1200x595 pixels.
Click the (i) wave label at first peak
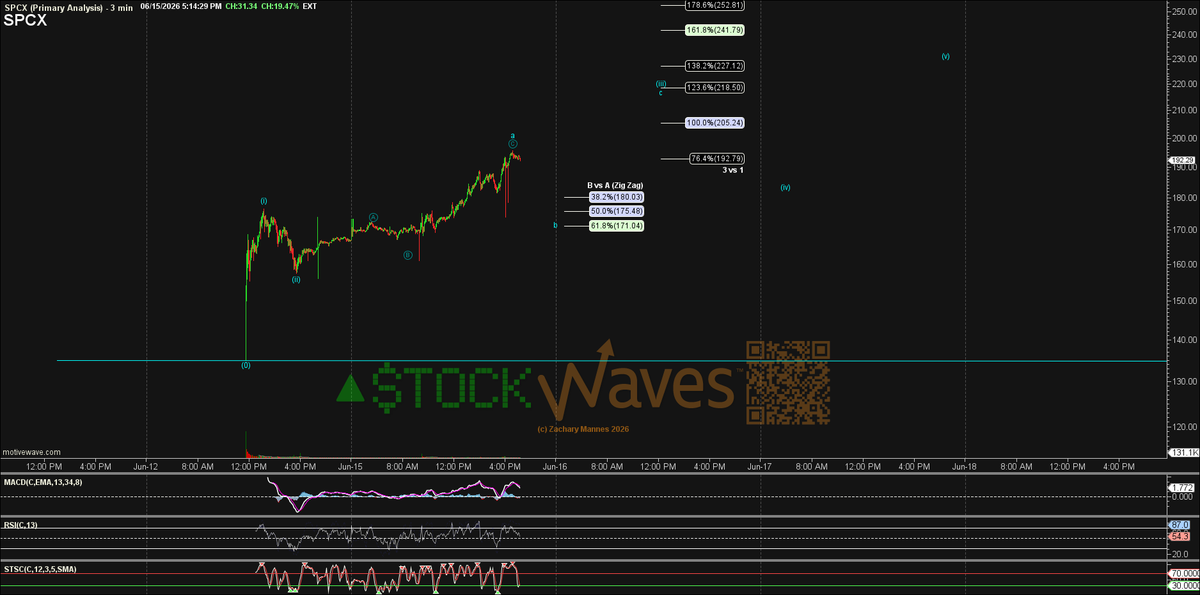tap(264, 201)
